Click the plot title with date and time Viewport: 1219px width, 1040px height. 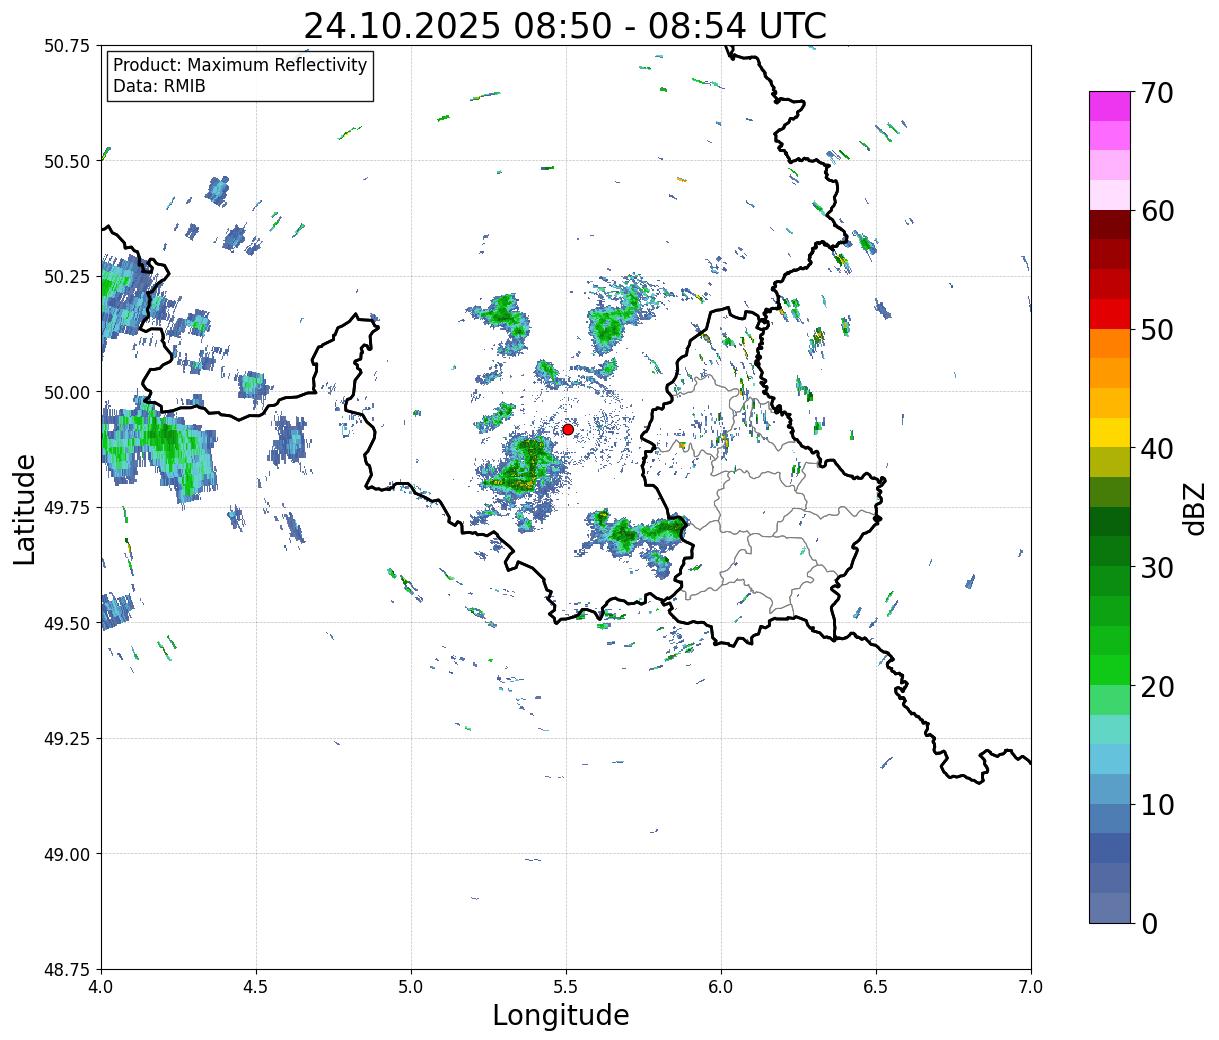(x=565, y=26)
